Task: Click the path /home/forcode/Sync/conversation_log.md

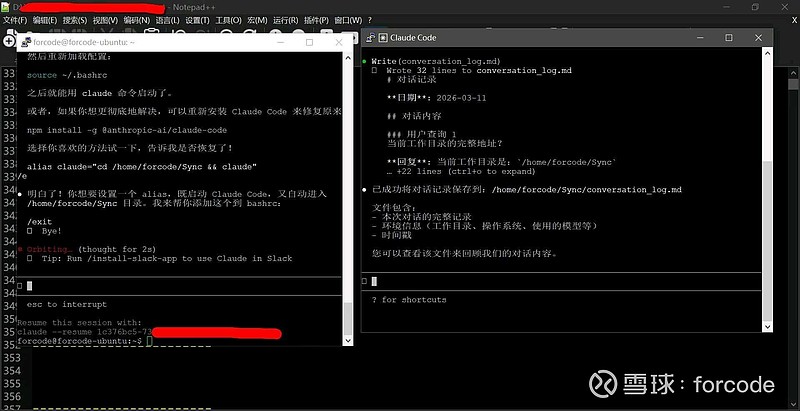Action: coord(587,190)
